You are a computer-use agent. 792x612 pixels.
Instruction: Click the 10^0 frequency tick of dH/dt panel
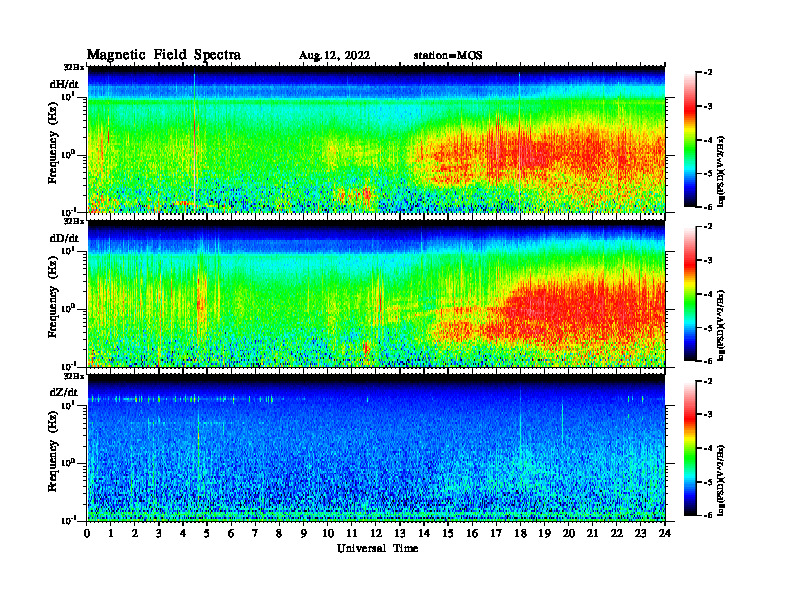point(68,154)
